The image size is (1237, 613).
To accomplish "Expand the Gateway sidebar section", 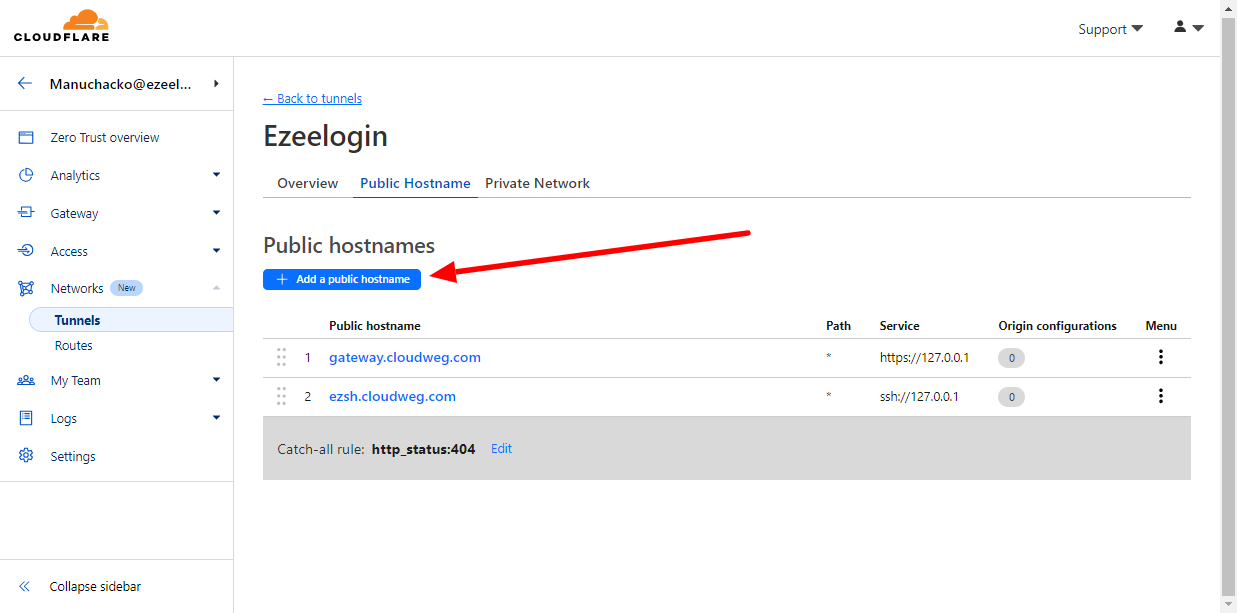I will tap(216, 213).
